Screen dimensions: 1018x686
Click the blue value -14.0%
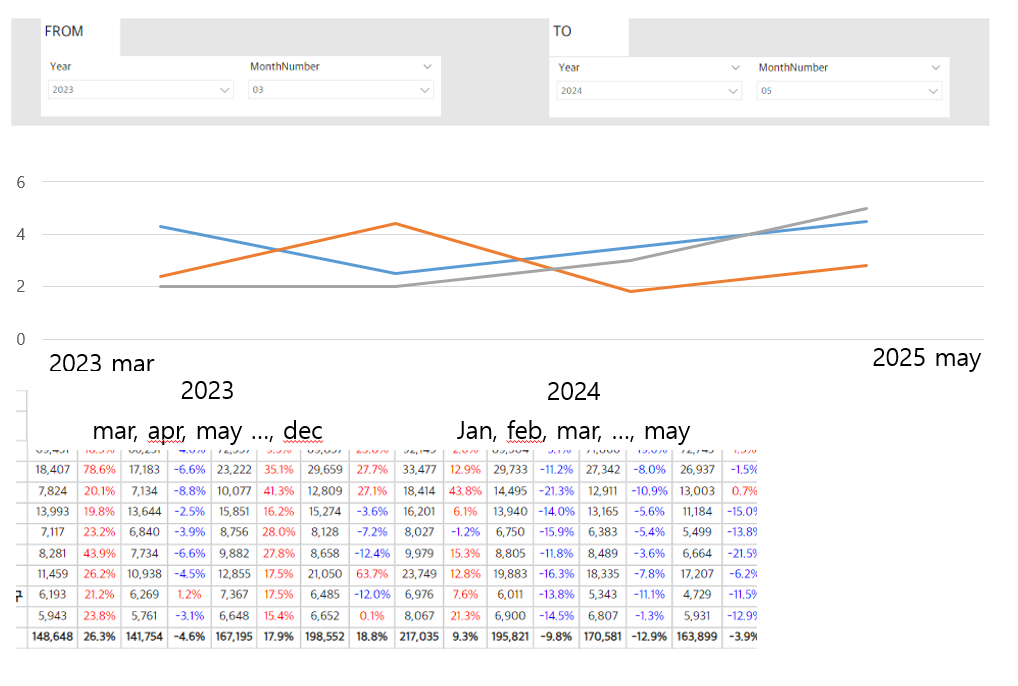tap(557, 511)
